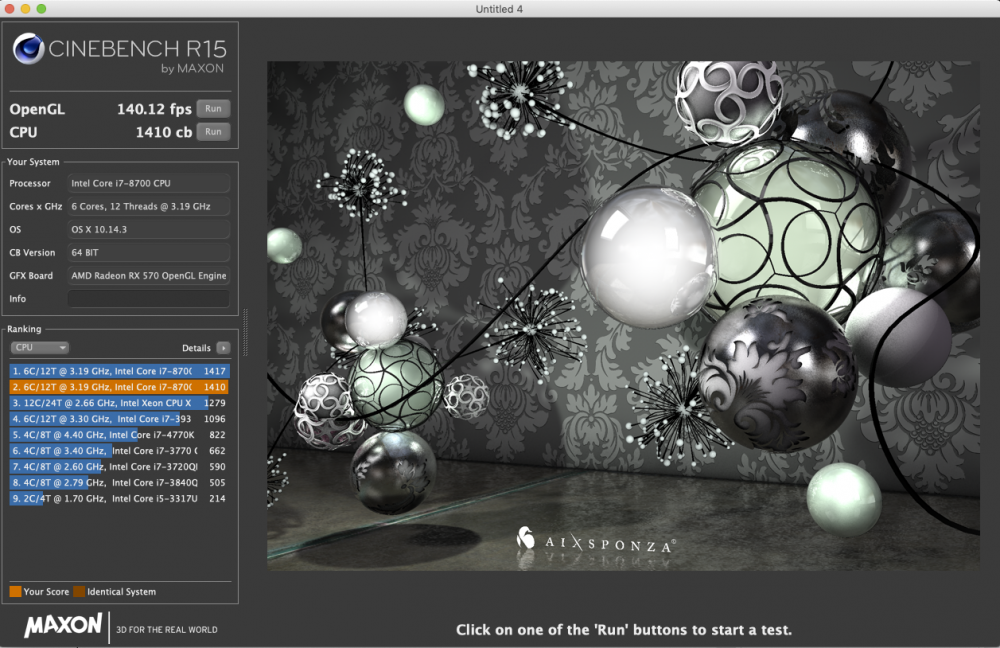Click the Cores x GHz value field

[149, 206]
